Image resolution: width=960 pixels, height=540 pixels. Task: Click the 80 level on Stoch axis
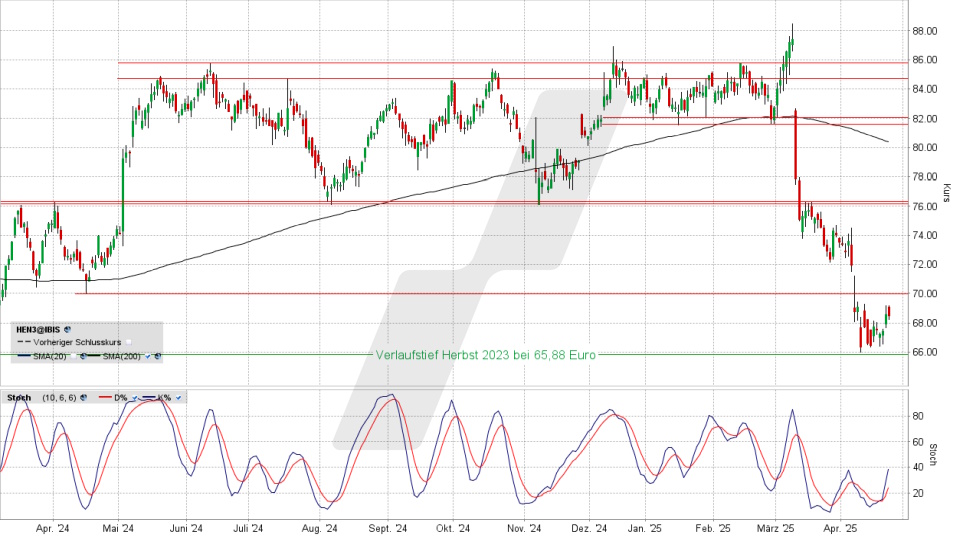point(918,416)
